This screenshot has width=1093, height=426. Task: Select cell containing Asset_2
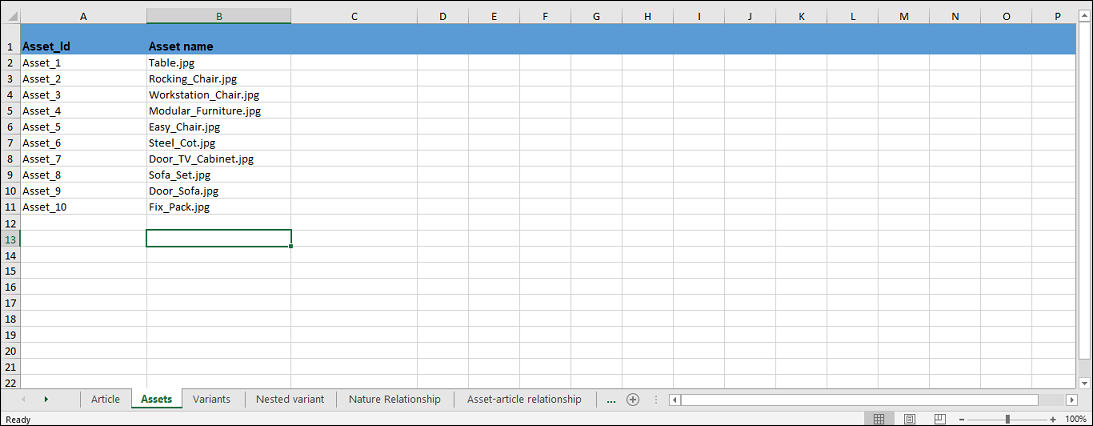(x=84, y=79)
